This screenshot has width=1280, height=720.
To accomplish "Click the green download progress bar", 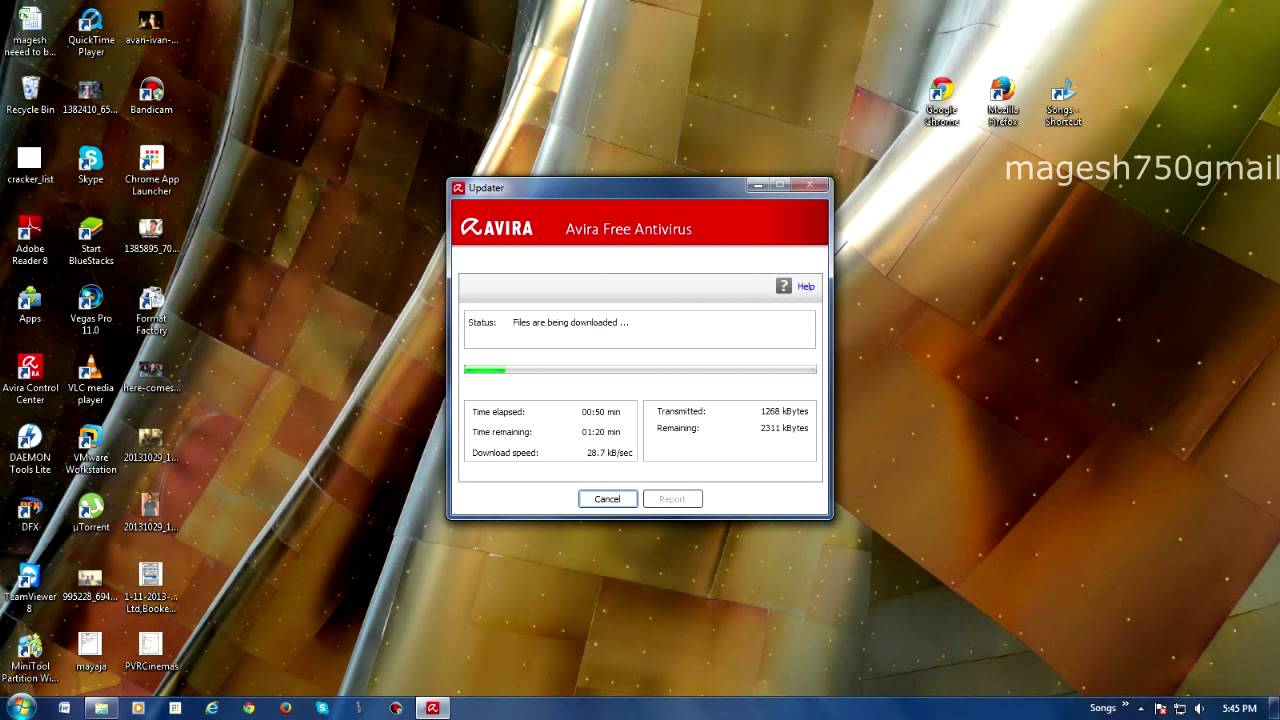I will tap(640, 370).
